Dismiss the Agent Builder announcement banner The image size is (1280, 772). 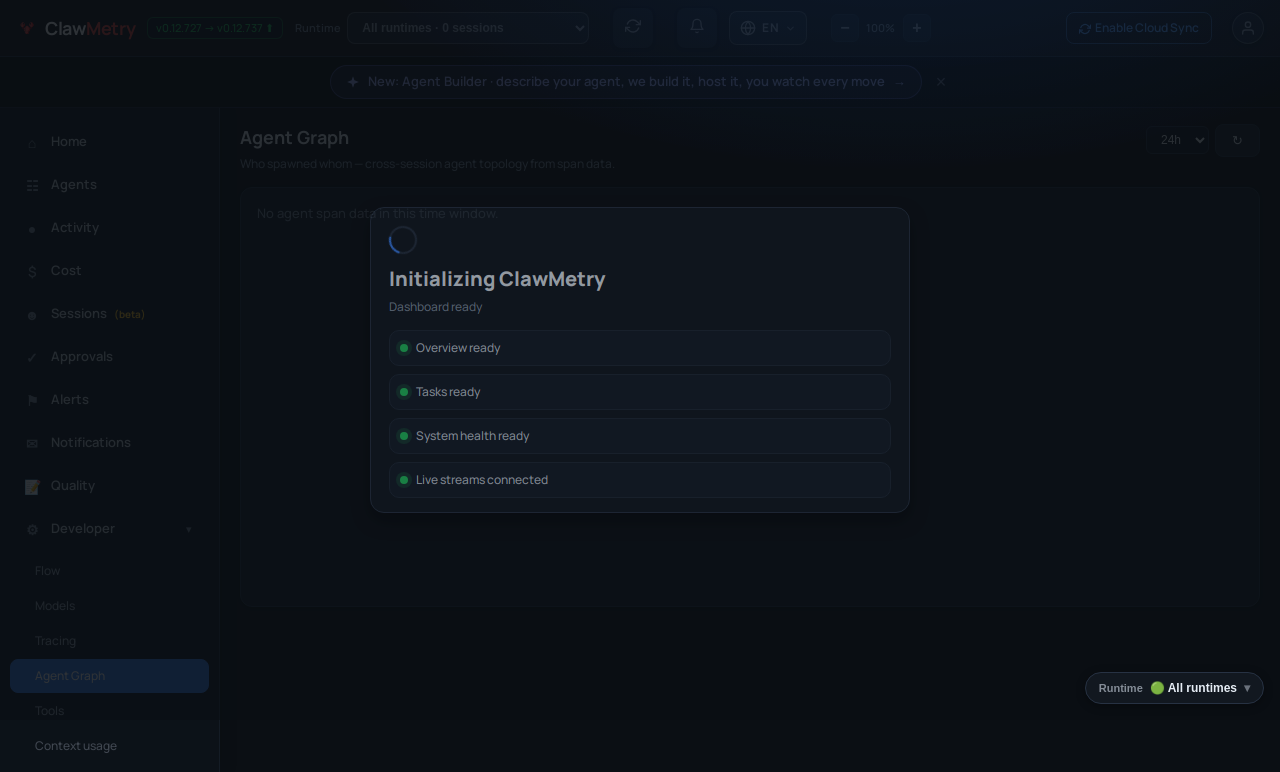[941, 82]
